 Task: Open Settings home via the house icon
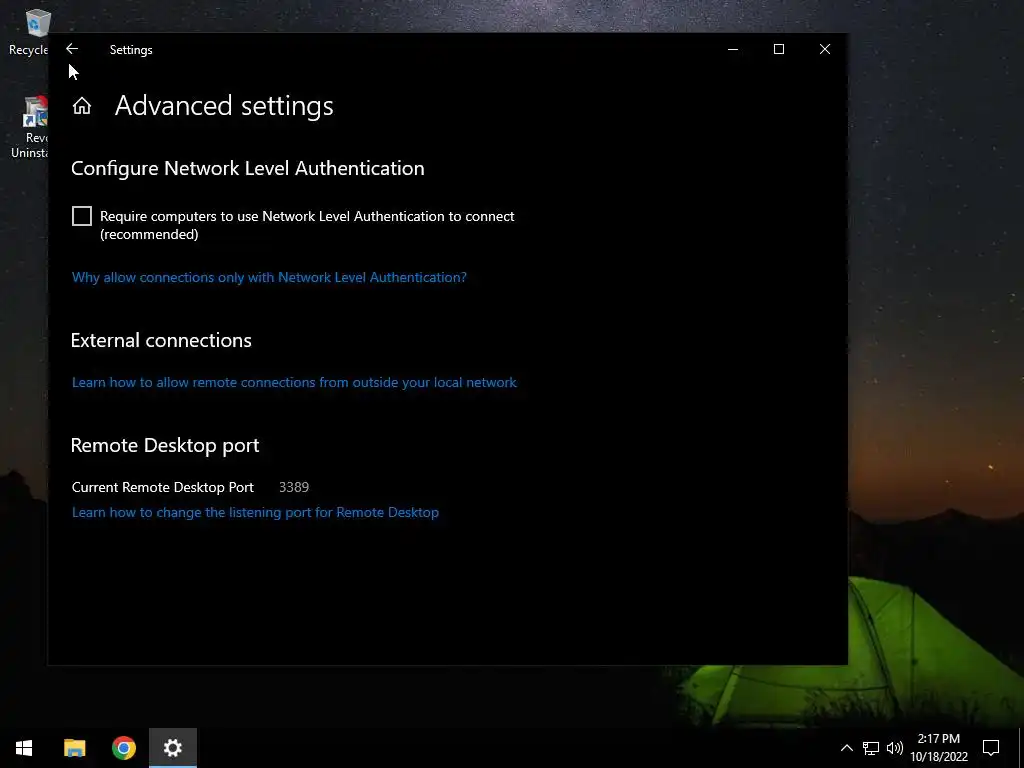click(82, 106)
